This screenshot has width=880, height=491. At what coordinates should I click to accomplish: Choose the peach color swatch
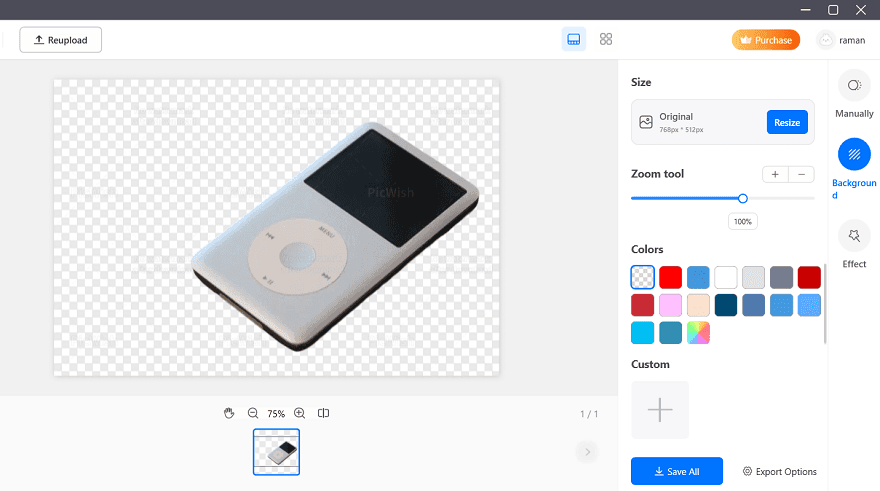pos(698,305)
